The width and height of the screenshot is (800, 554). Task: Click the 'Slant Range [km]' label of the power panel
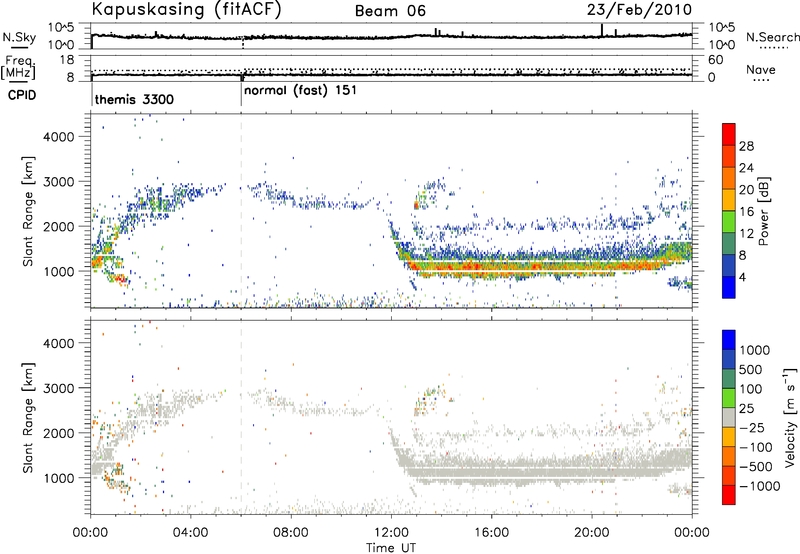29,211
